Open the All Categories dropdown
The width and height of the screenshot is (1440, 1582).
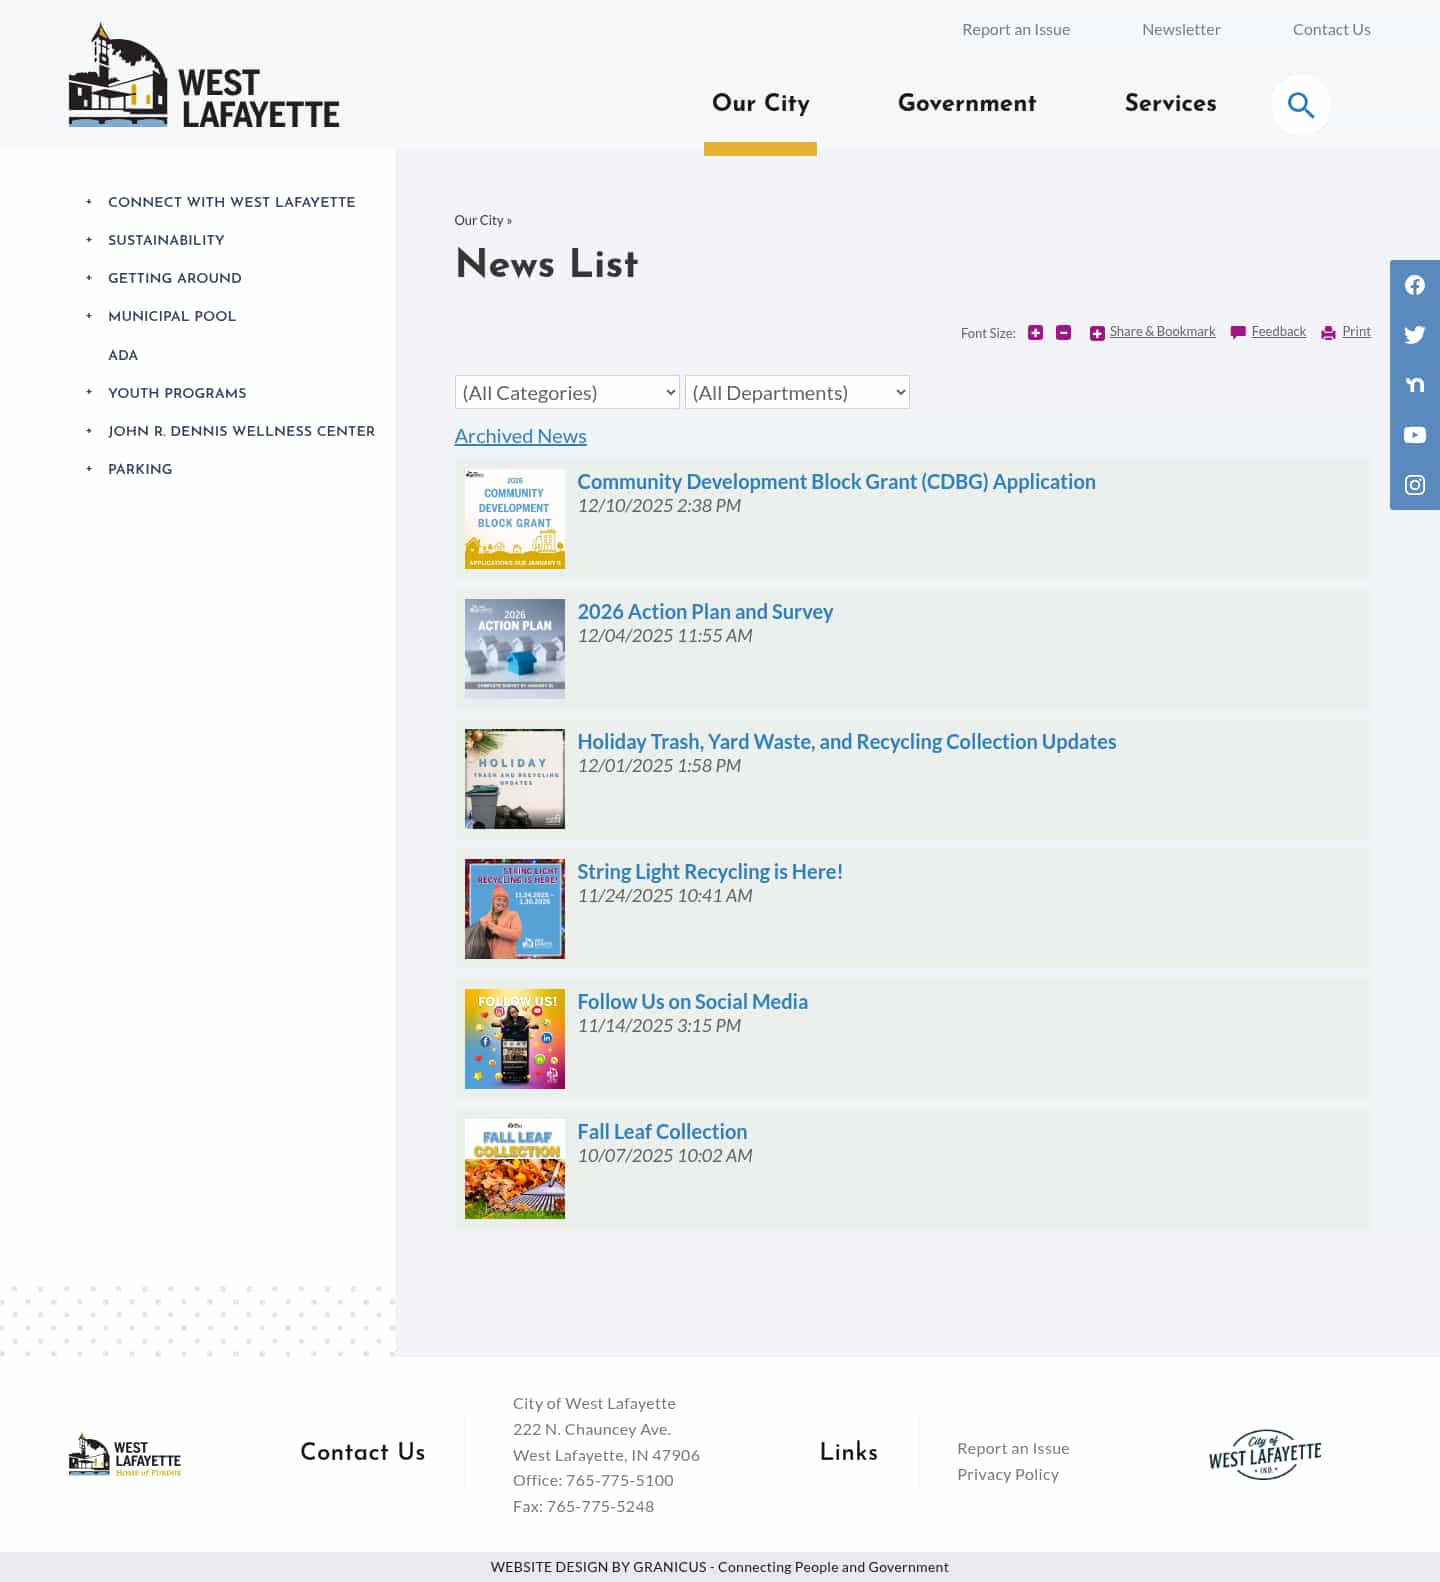pyautogui.click(x=567, y=392)
